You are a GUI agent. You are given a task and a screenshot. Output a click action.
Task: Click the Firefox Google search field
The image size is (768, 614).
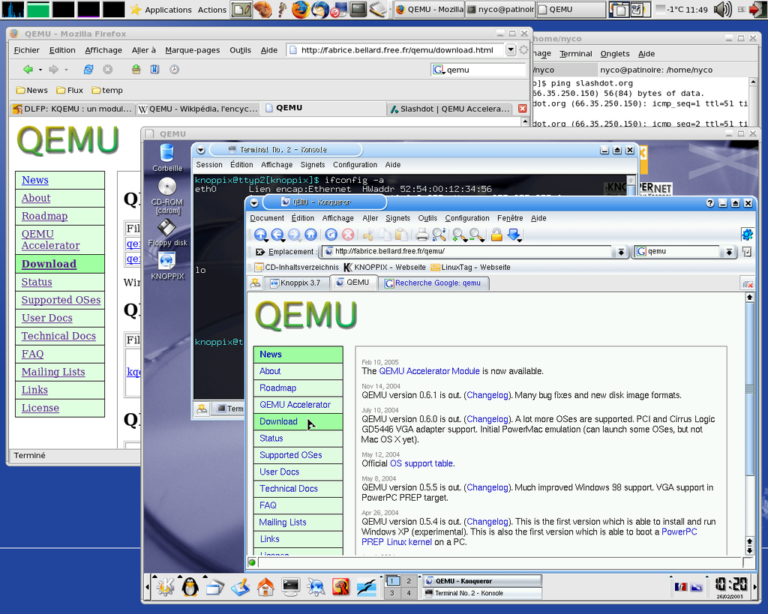tap(478, 70)
